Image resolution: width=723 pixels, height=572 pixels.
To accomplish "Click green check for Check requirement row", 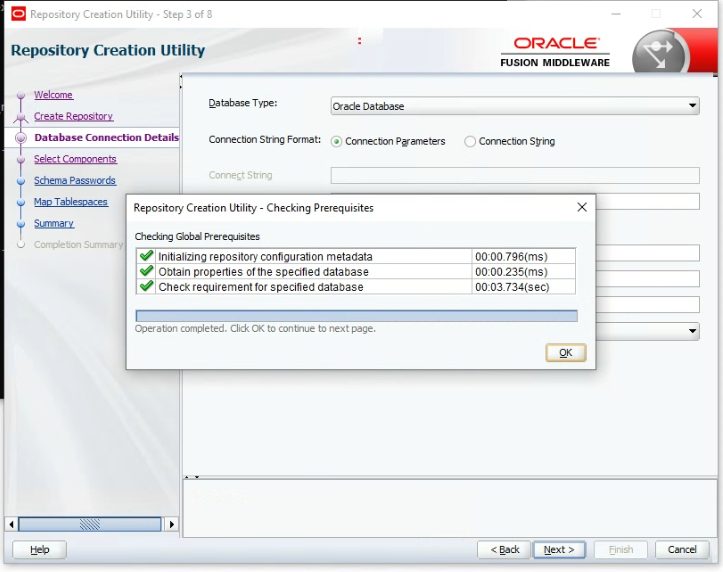I will 147,286.
